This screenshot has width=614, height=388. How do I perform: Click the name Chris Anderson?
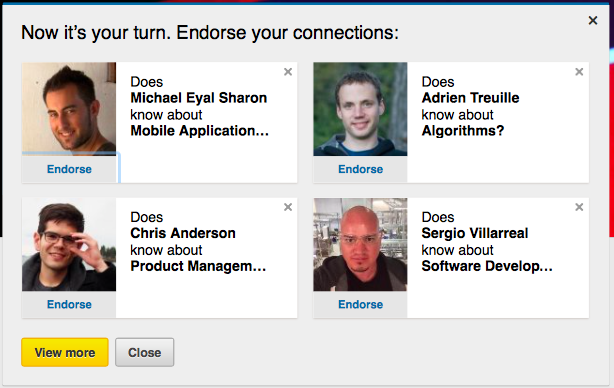point(183,233)
